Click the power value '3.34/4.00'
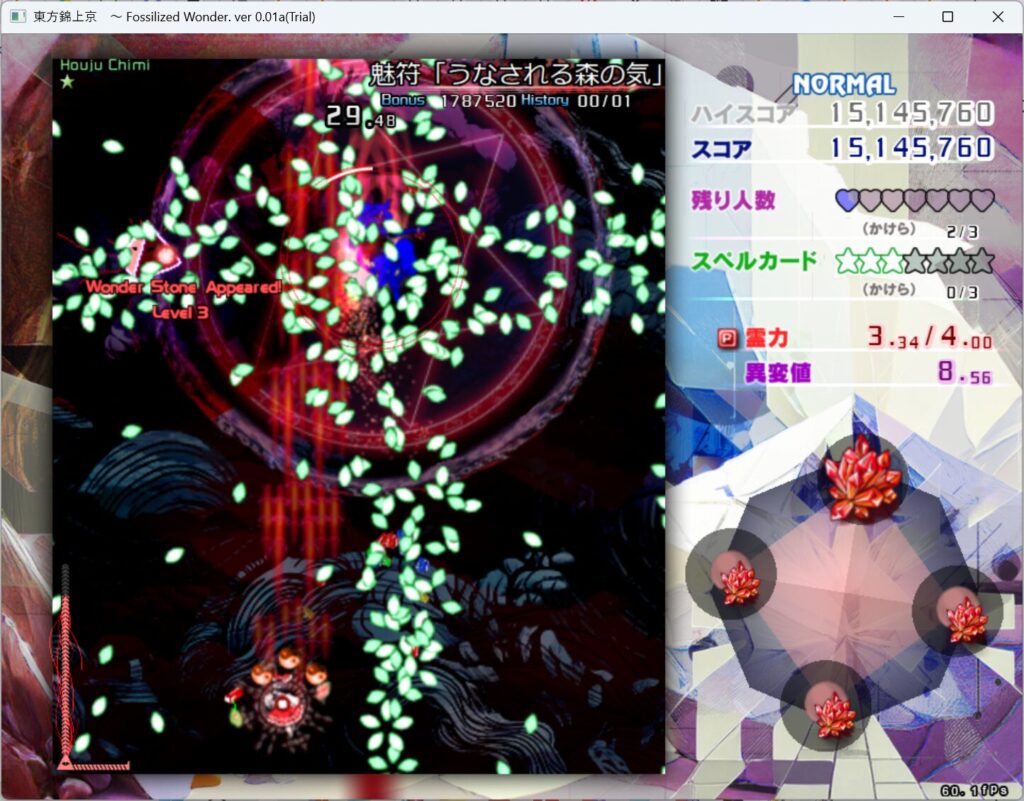The width and height of the screenshot is (1024, 801). pos(930,338)
